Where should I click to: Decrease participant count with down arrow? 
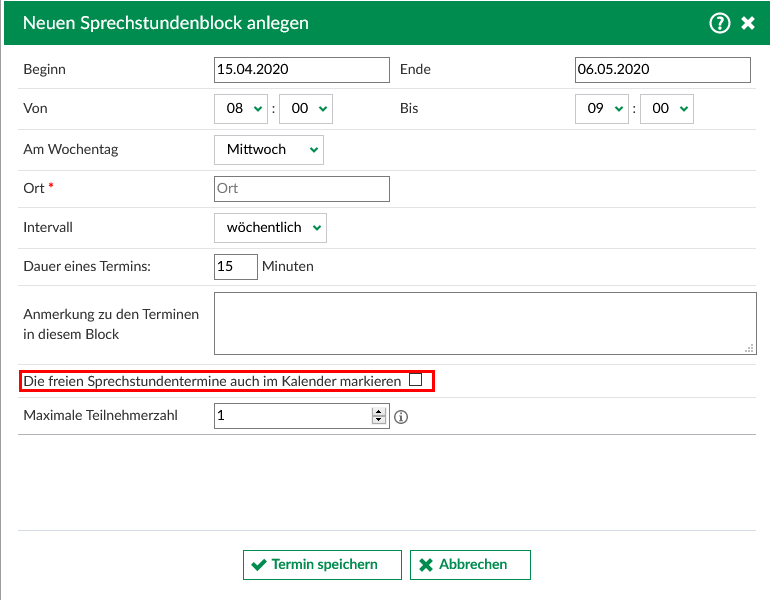(x=379, y=421)
